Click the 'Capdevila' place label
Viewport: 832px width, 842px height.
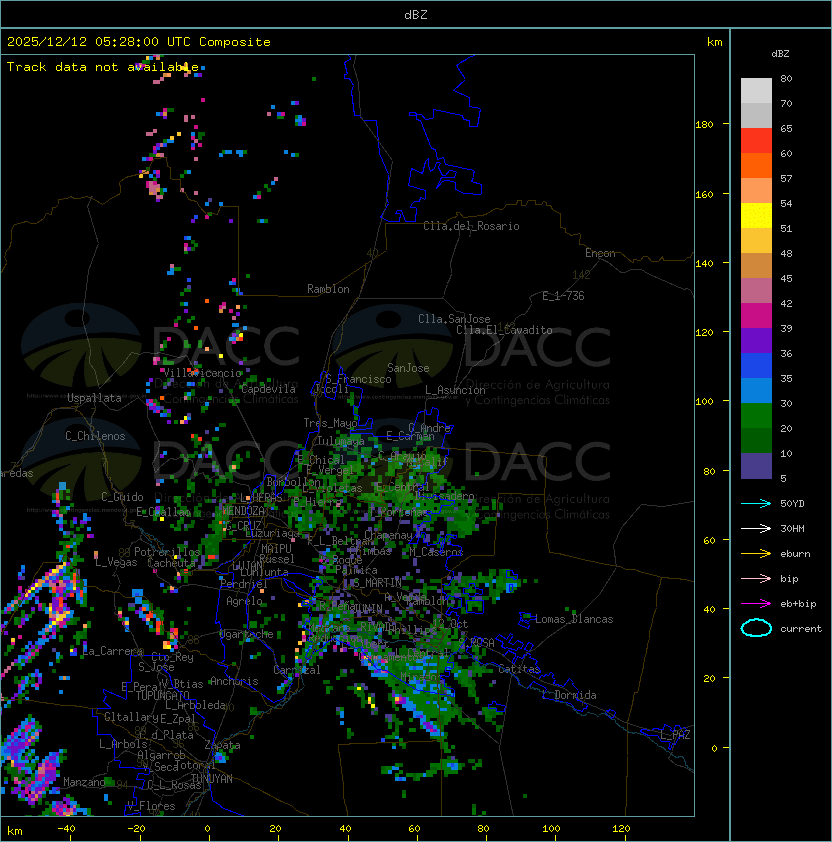pyautogui.click(x=269, y=389)
